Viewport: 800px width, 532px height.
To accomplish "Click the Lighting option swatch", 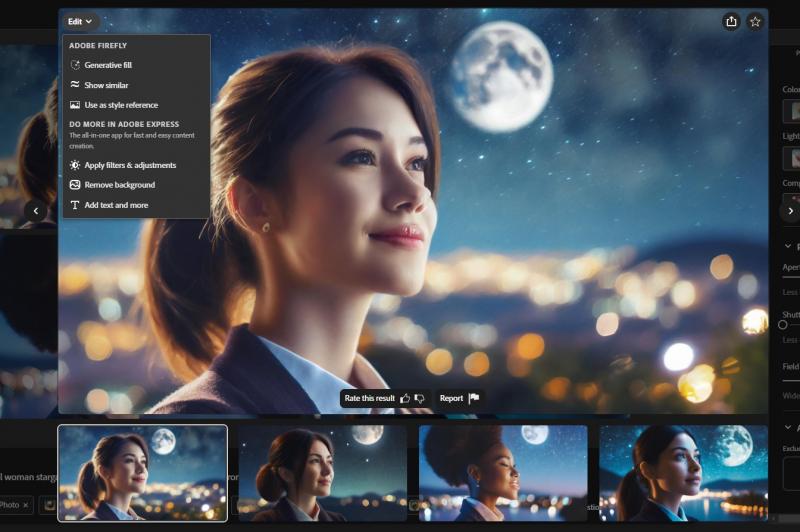I will [x=792, y=158].
